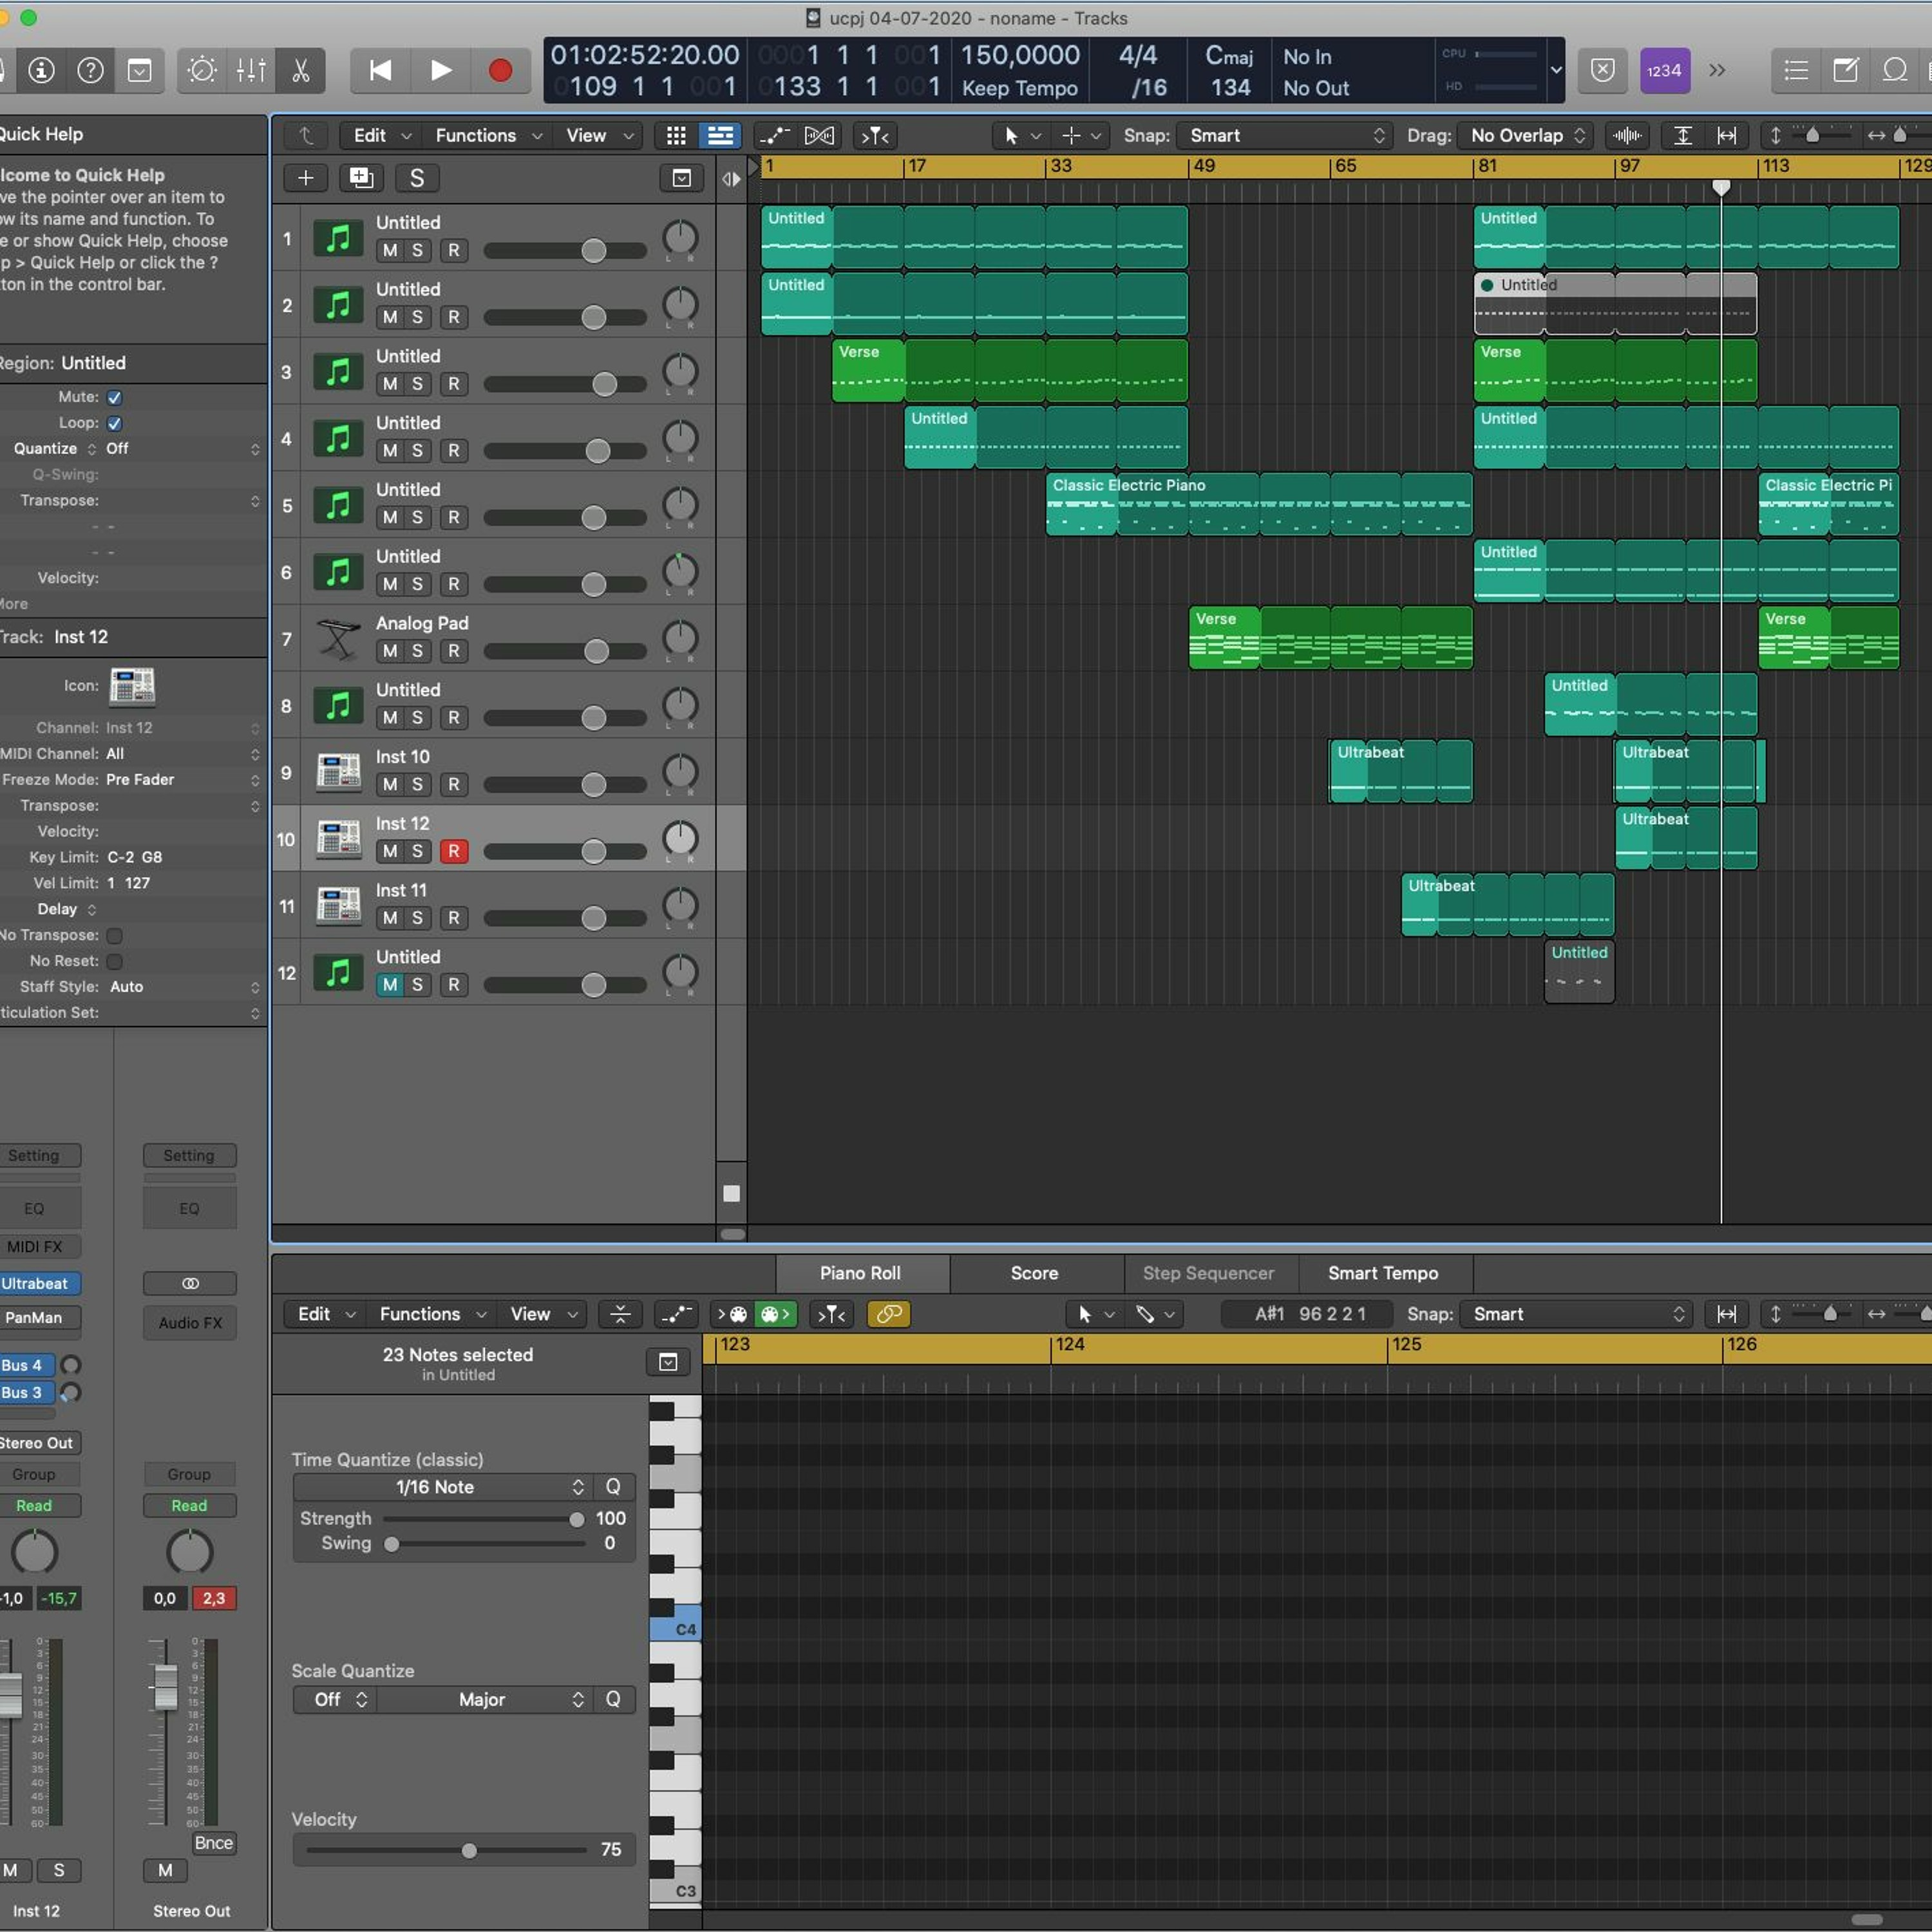Screen dimensions: 1932x1932
Task: Click the Duplicate Track icon
Action: click(x=361, y=178)
